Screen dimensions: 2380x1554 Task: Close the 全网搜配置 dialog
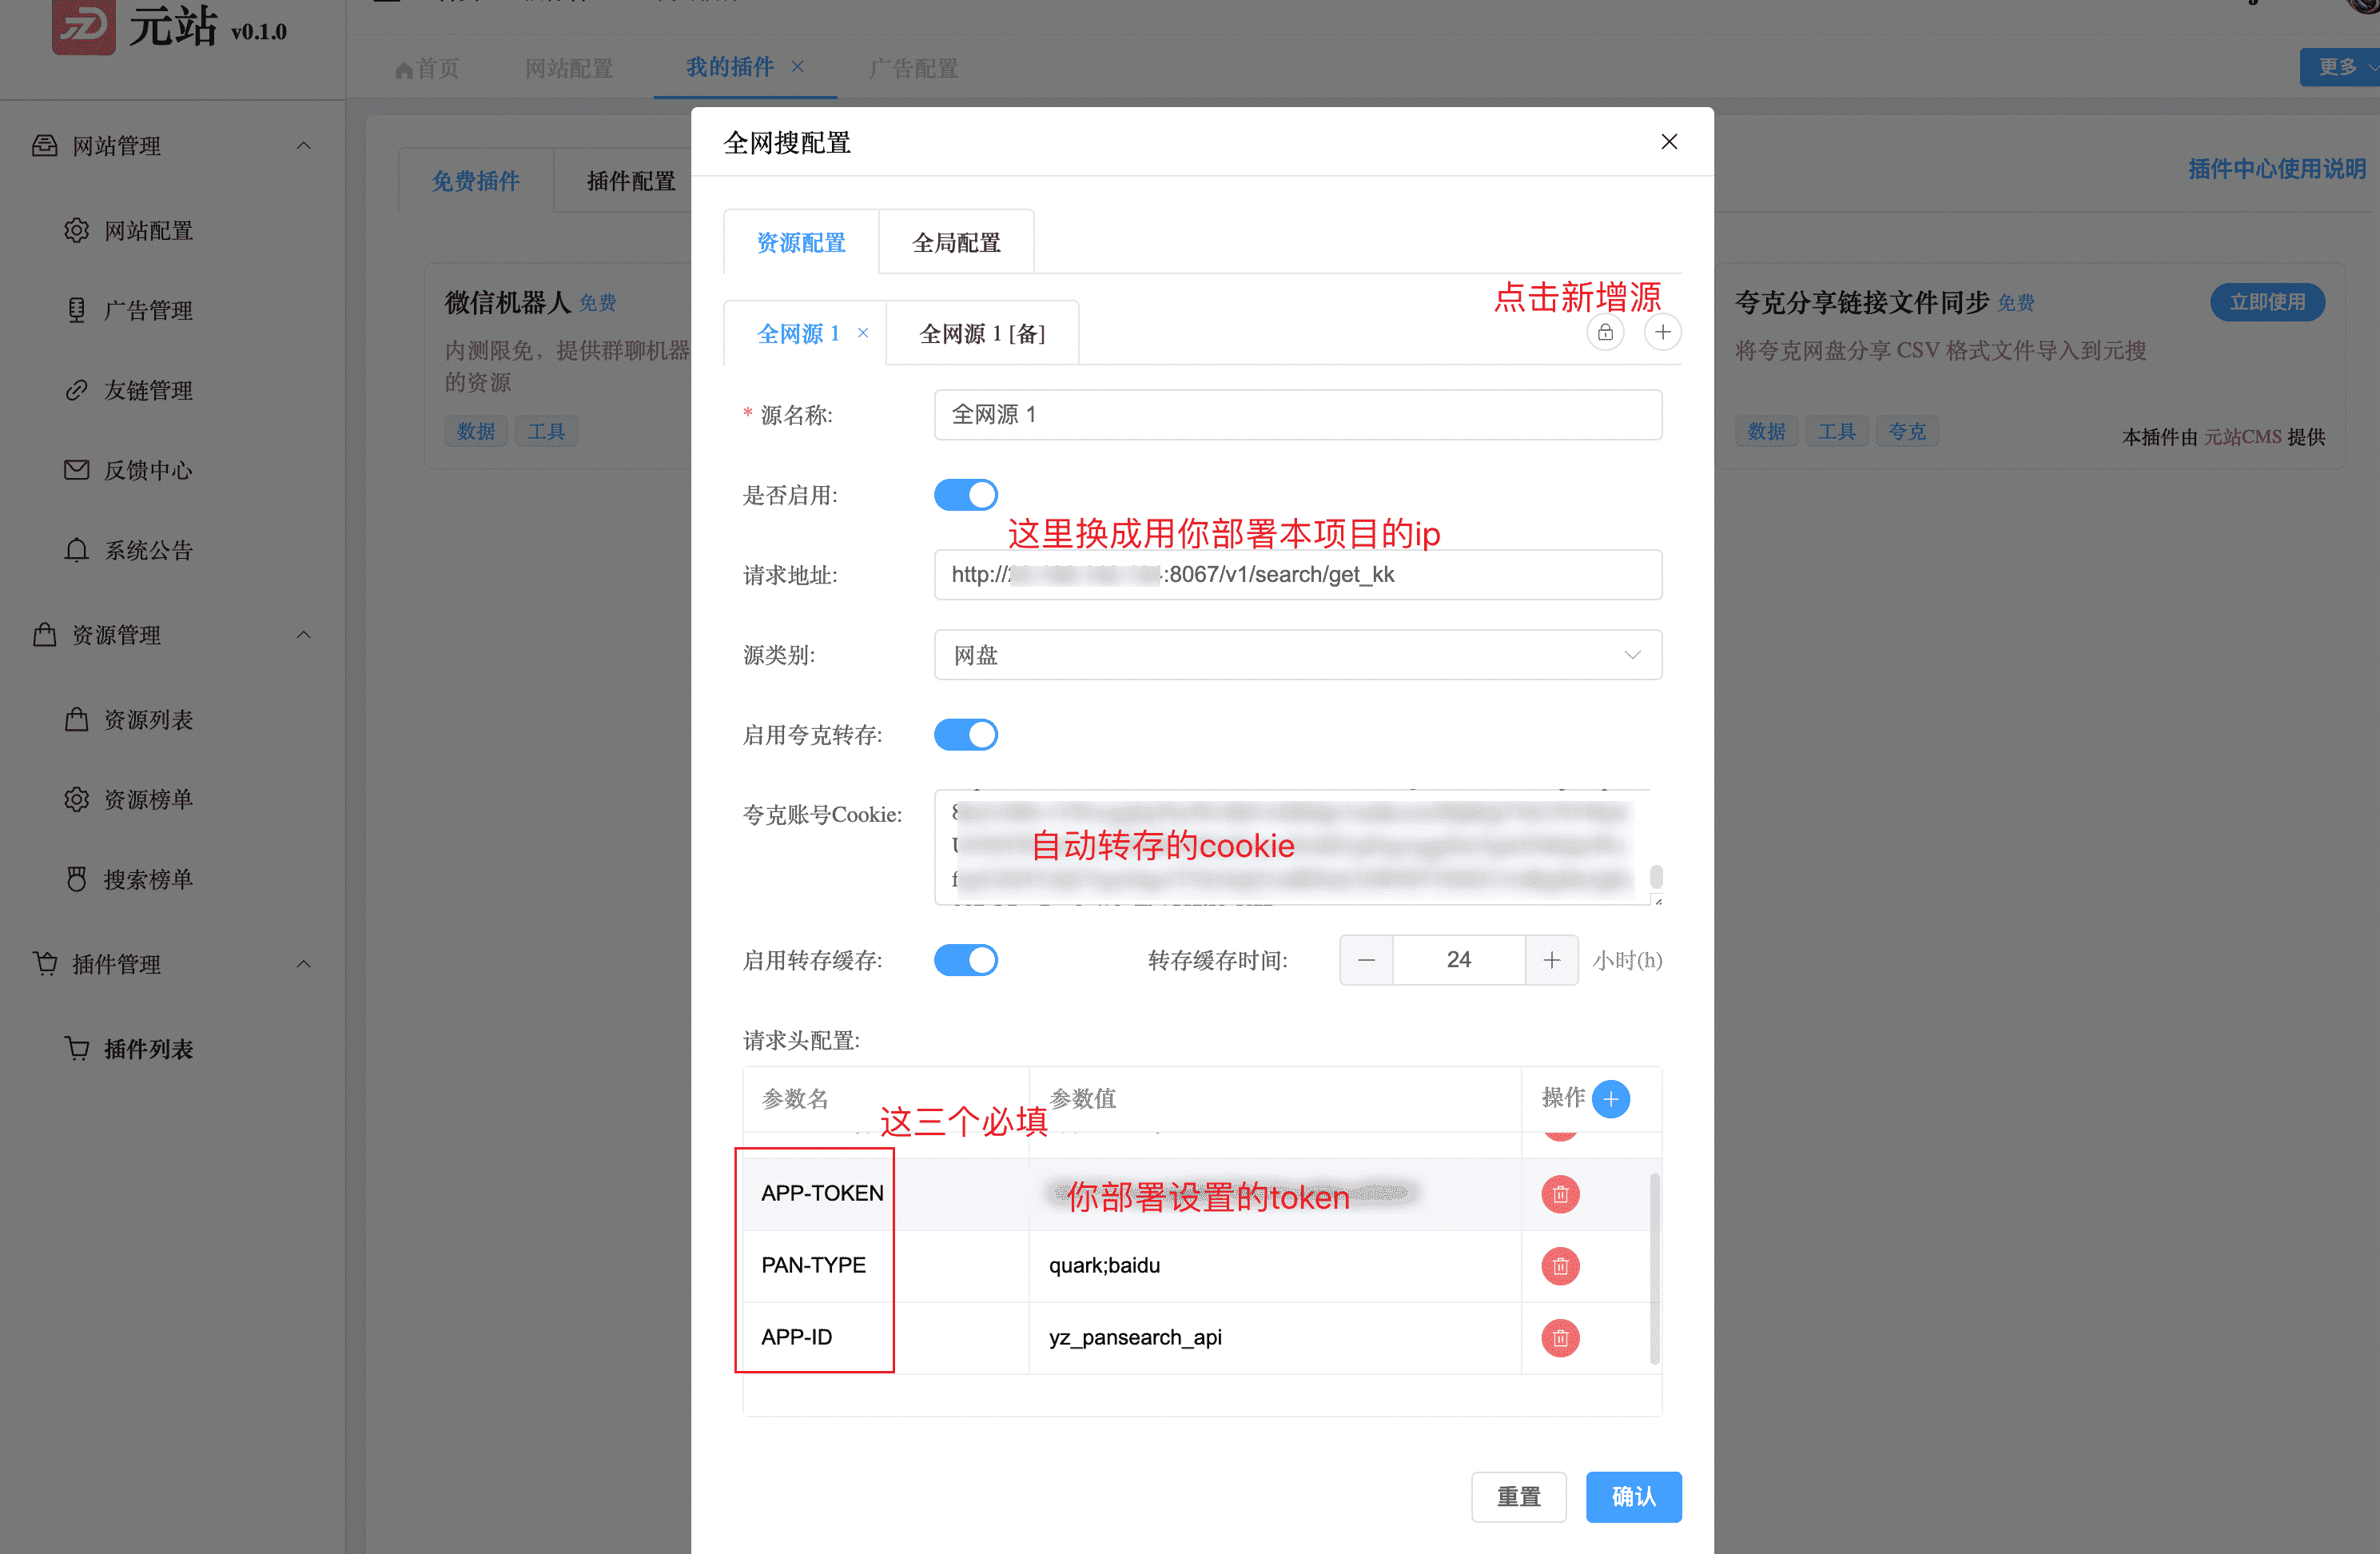tap(1668, 142)
